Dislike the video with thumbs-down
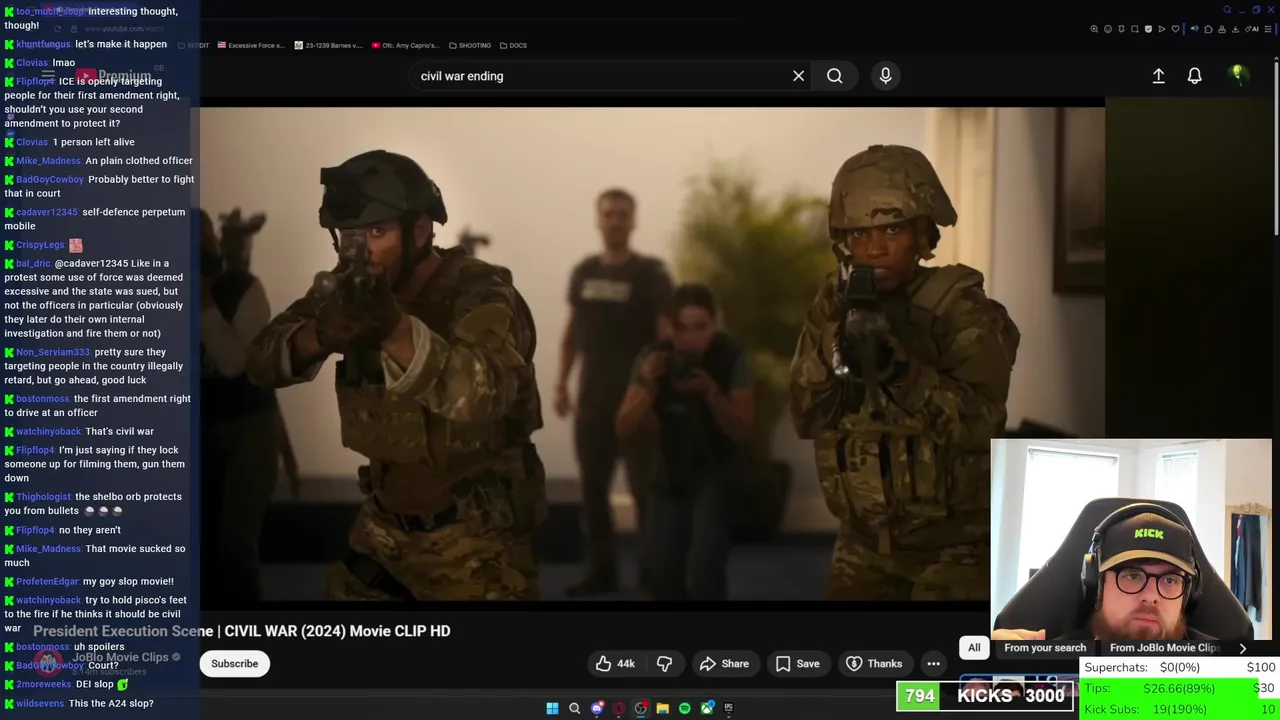The height and width of the screenshot is (720, 1280). (664, 664)
